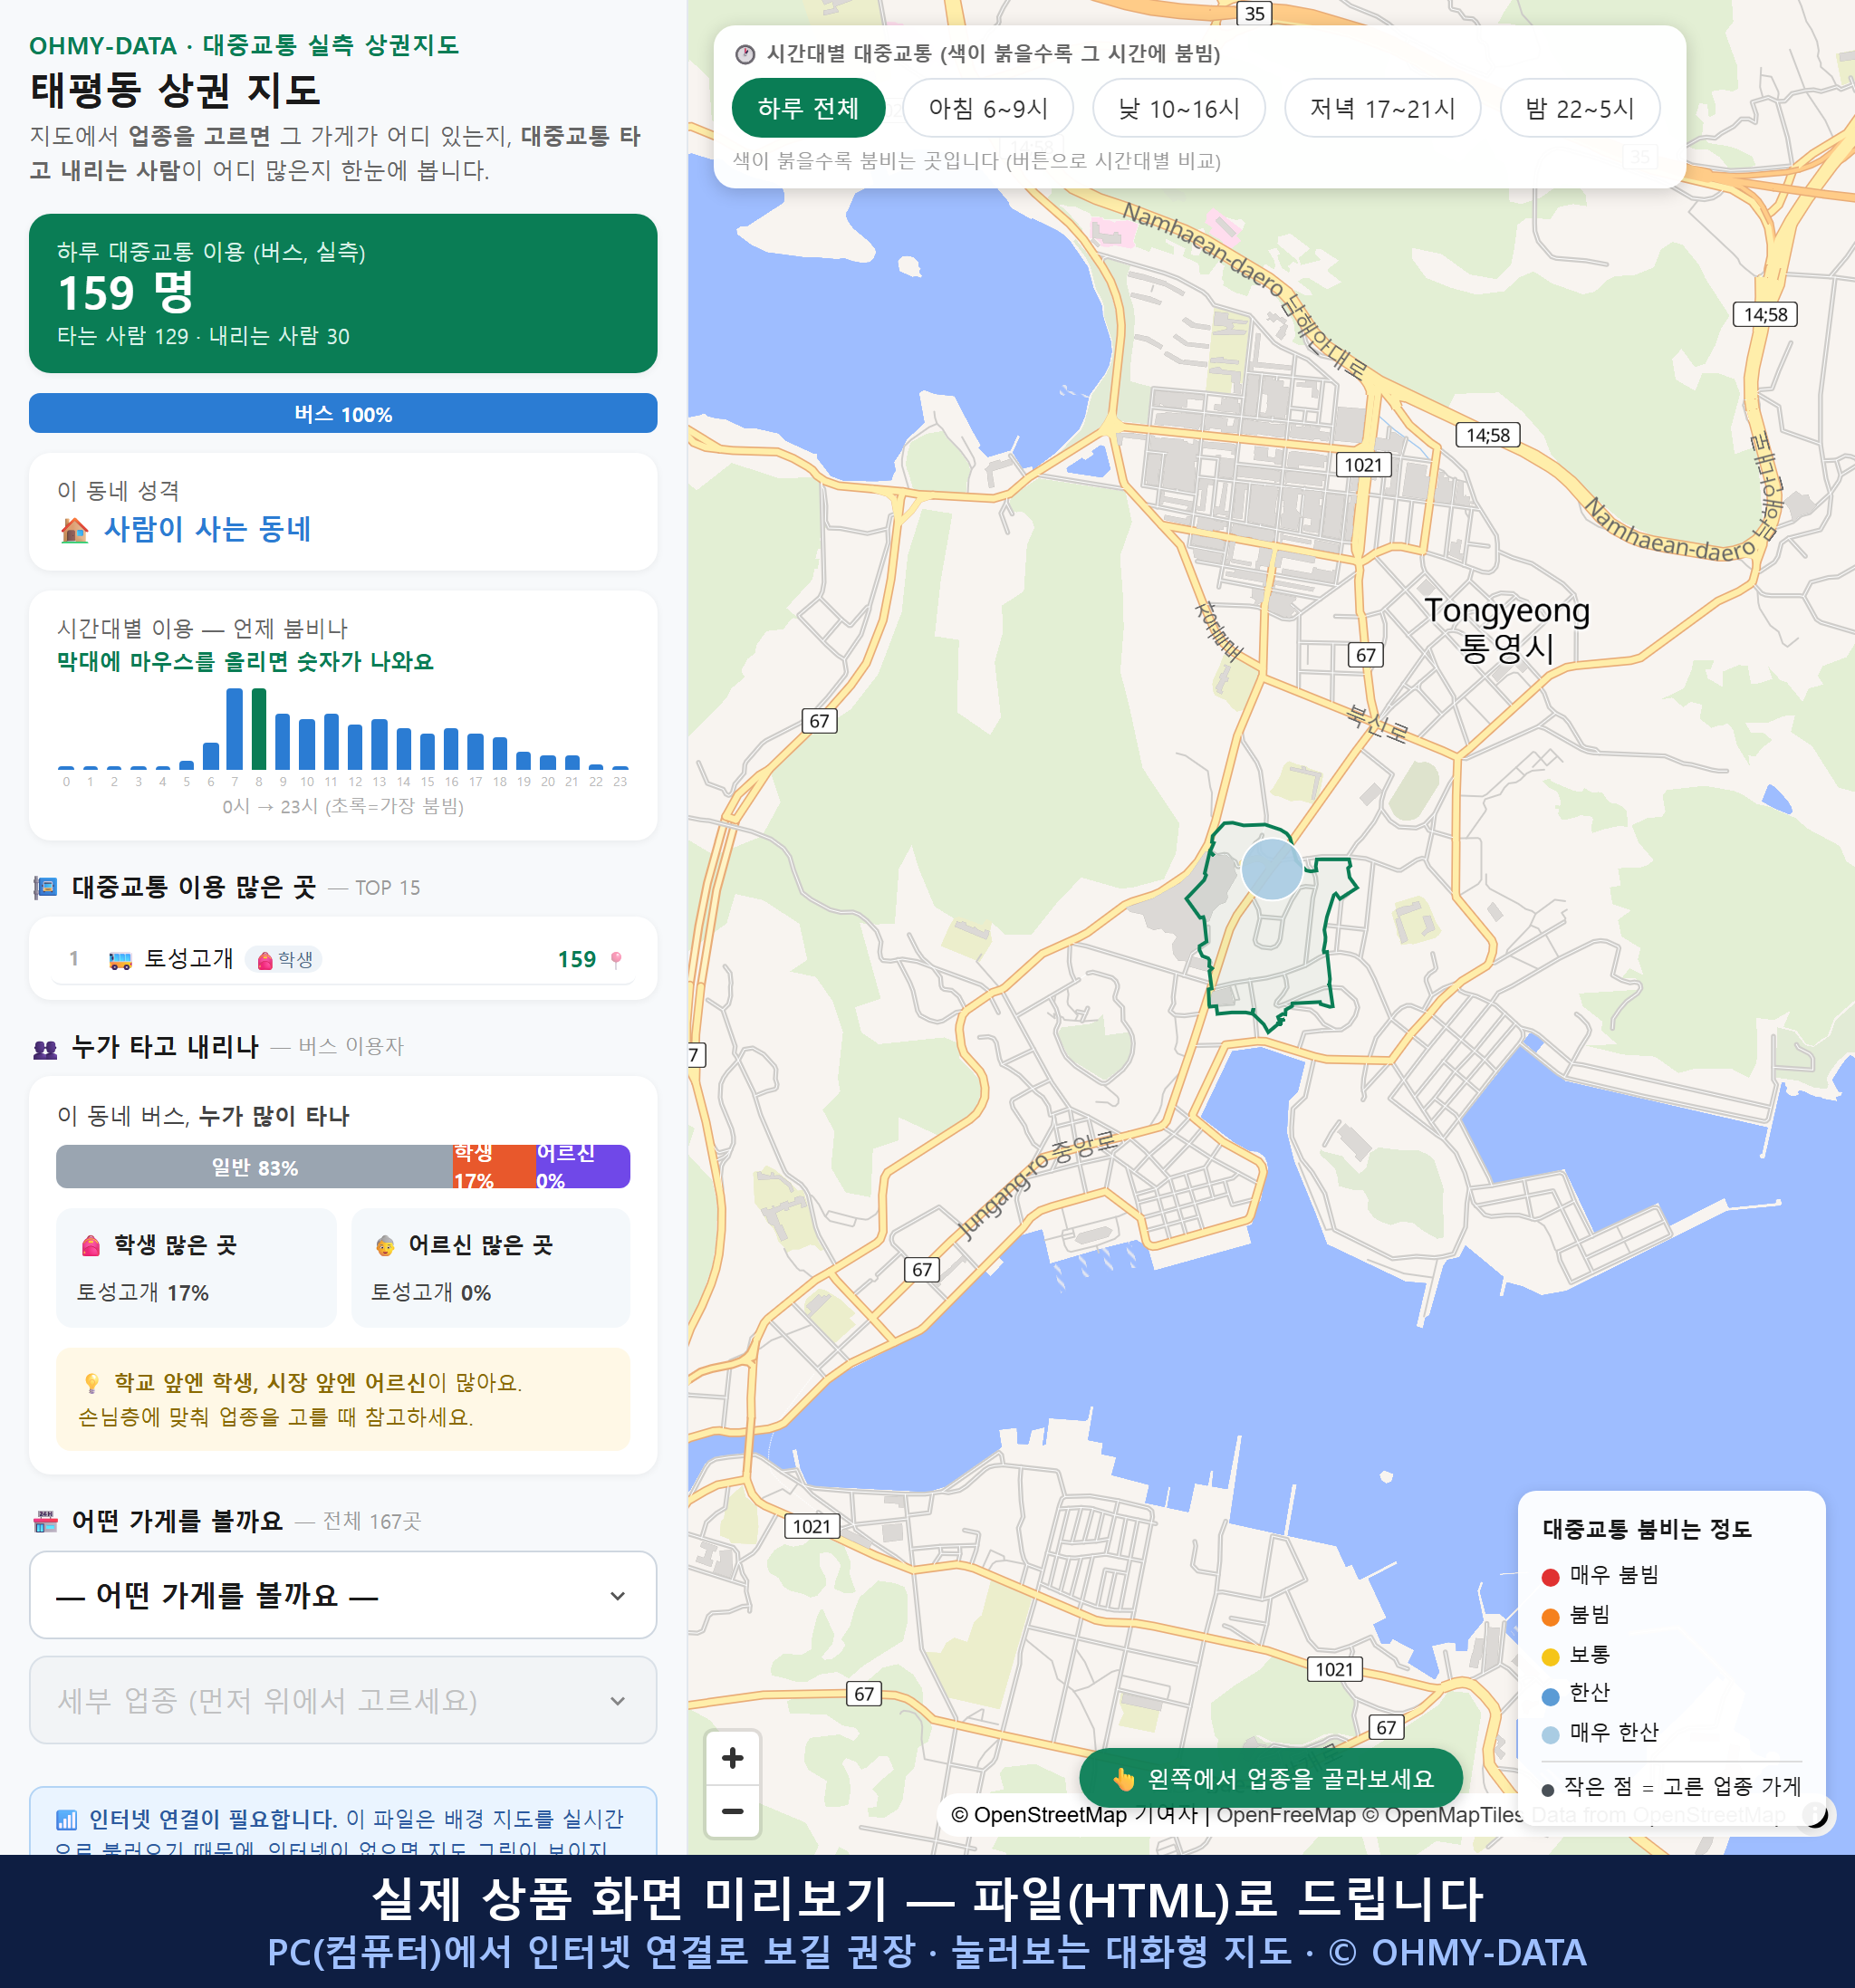Click the 태평동 상권 지도 heading
The width and height of the screenshot is (1855, 1988).
(x=176, y=90)
